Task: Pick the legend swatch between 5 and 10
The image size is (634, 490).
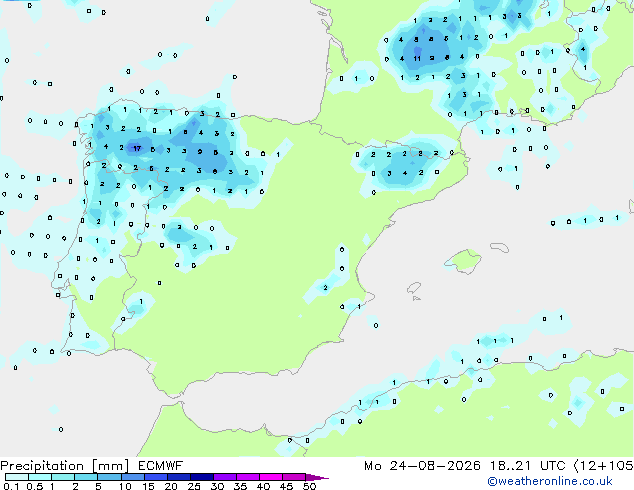Action: 109,477
